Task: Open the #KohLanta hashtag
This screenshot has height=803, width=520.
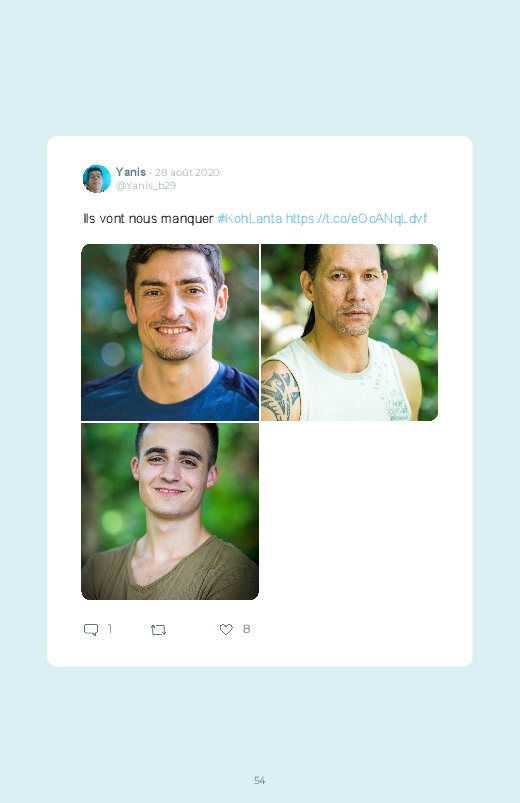Action: point(249,219)
